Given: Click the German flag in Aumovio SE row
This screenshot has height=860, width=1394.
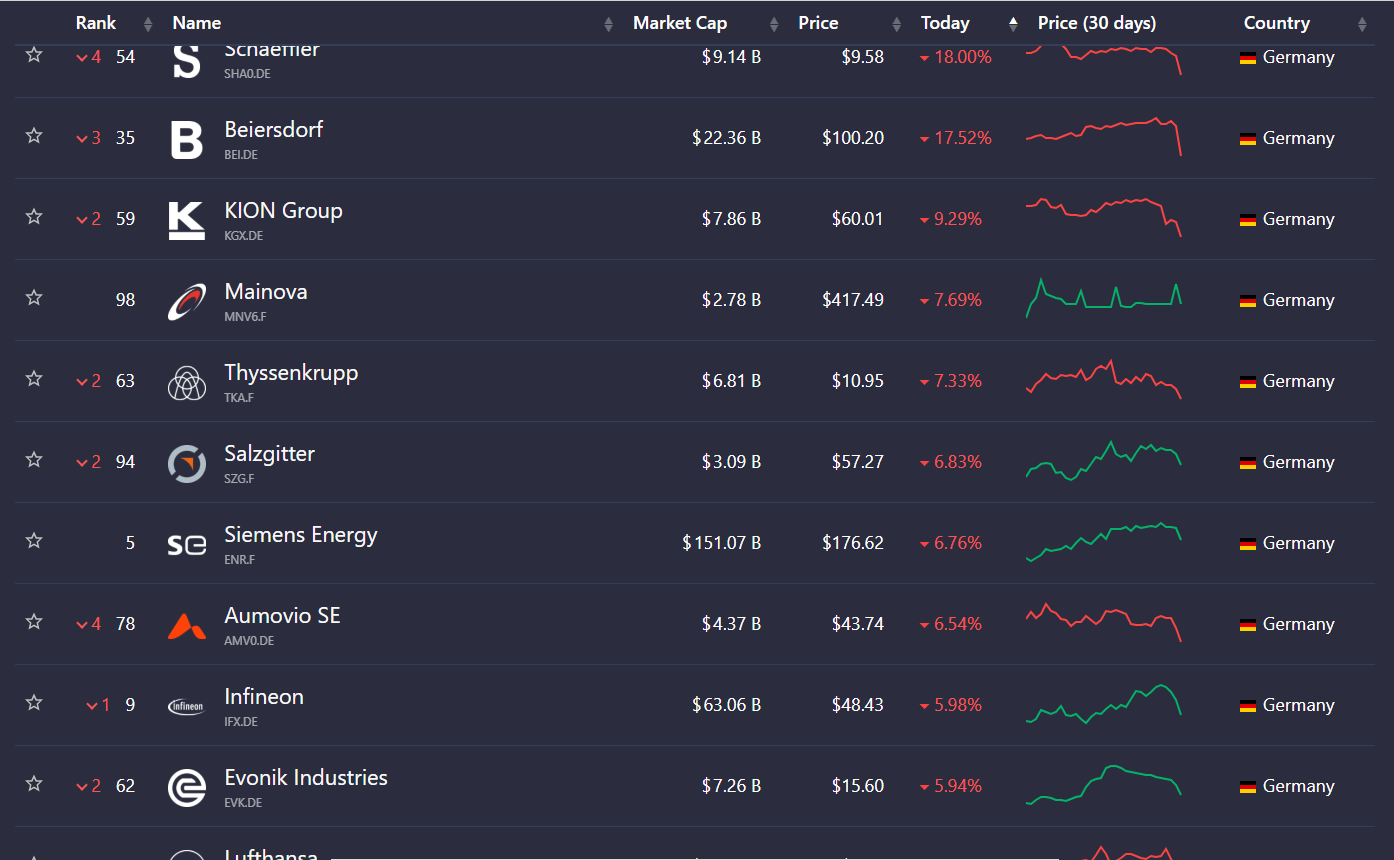Looking at the screenshot, I should pos(1248,625).
